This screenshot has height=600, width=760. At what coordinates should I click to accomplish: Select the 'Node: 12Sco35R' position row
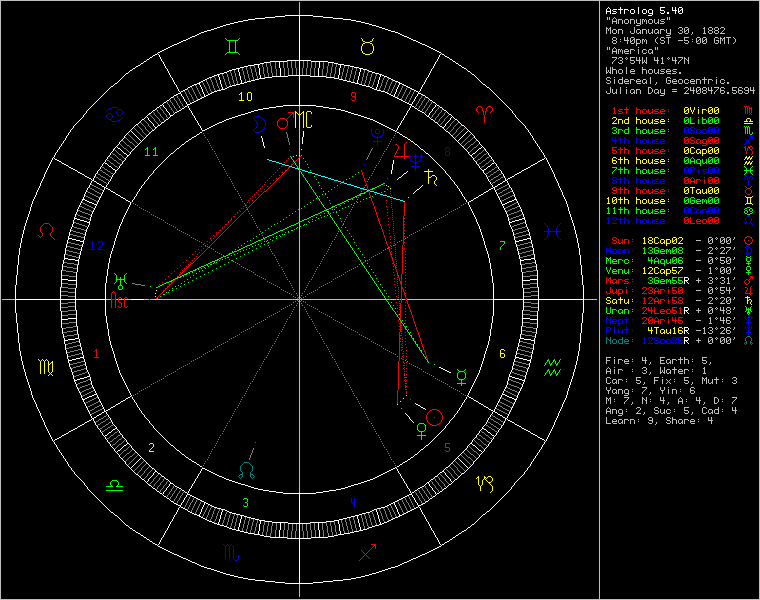tap(679, 341)
